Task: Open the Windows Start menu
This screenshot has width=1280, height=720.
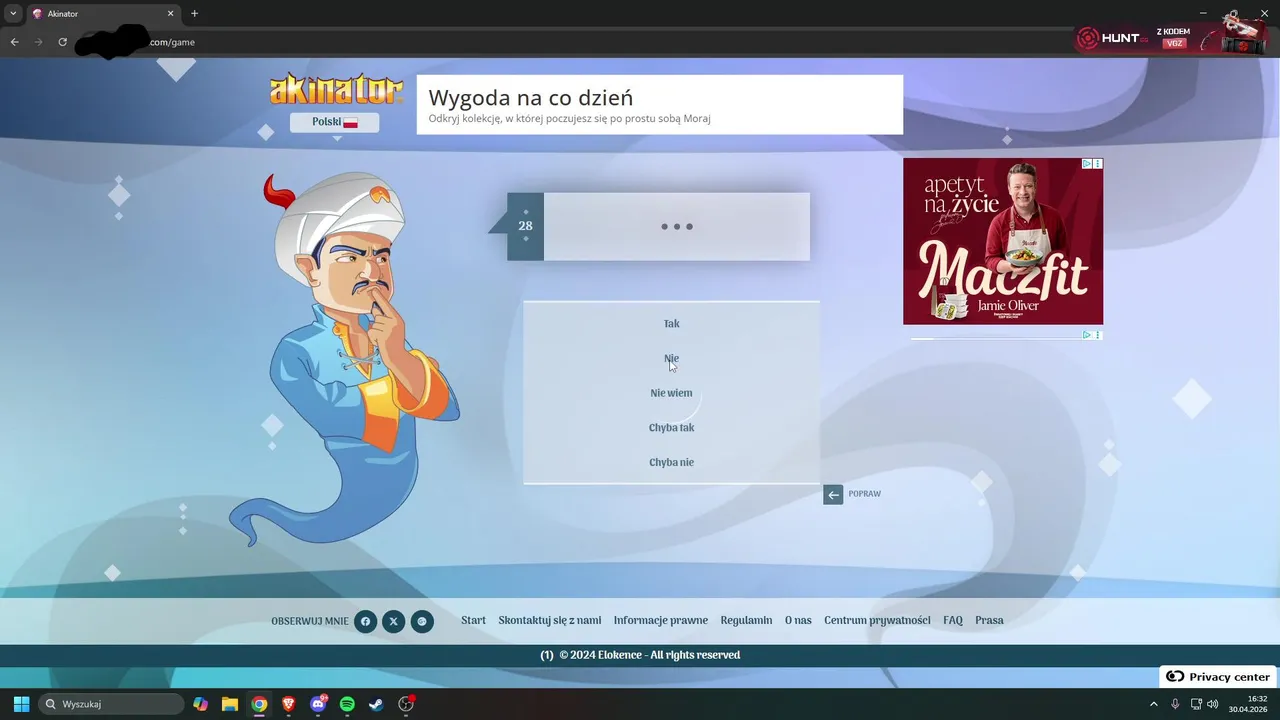Action: coord(21,704)
